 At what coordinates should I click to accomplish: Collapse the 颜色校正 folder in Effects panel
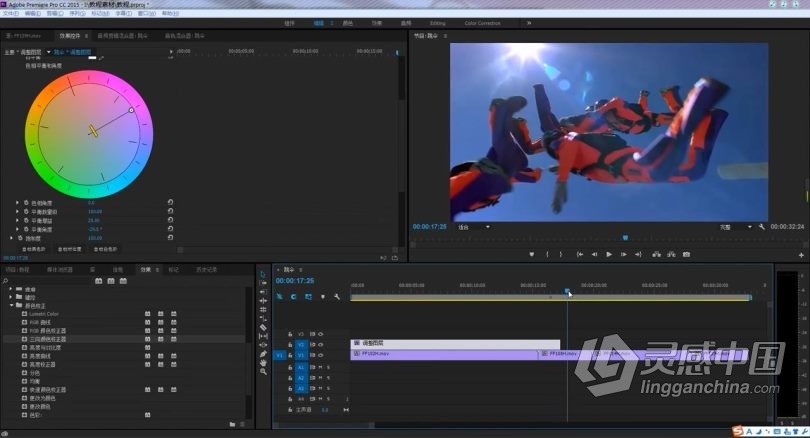(x=11, y=306)
